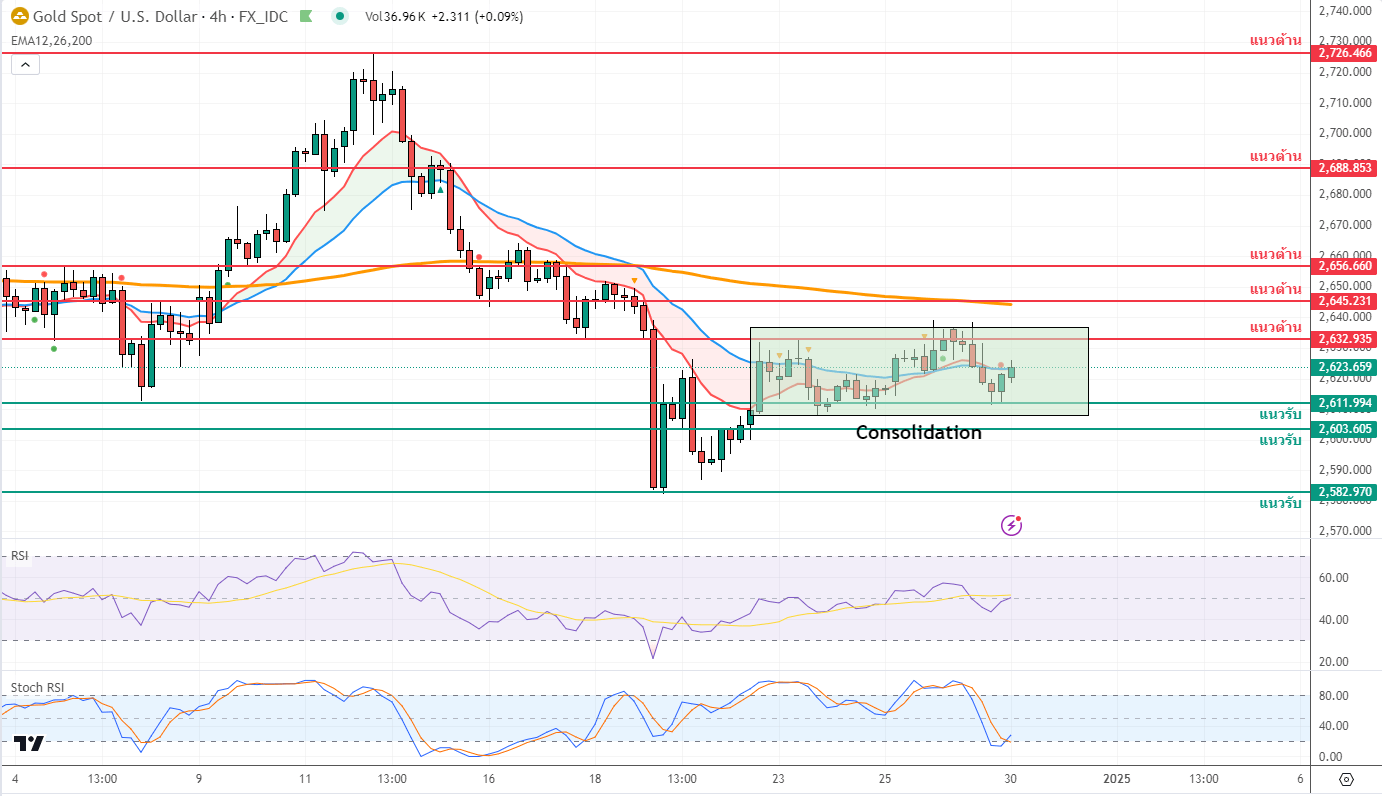Click the 2,680.000 price axis label
The image size is (1382, 796).
click(1344, 195)
